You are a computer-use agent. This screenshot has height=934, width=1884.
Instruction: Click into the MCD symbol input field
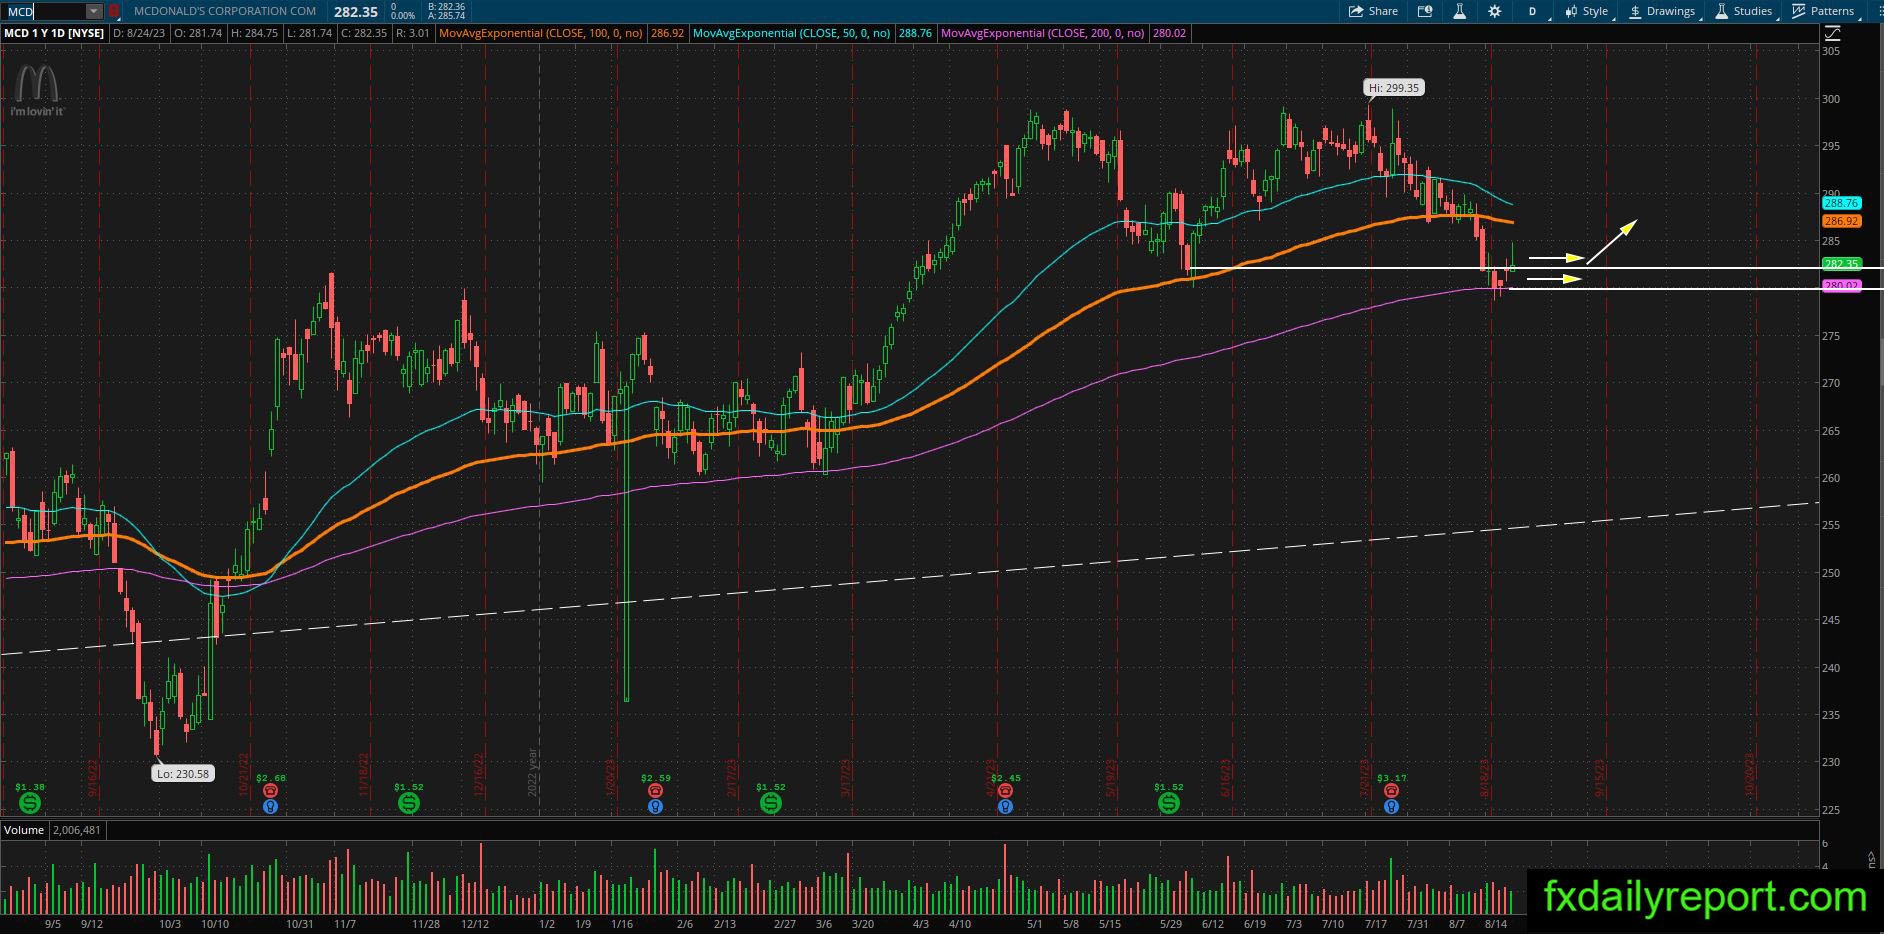tap(45, 11)
